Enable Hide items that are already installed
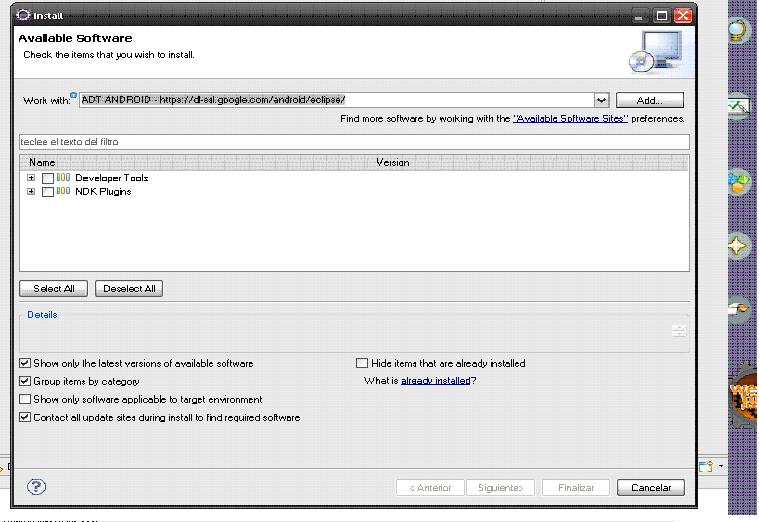Screen dimensions: 759x522 [362, 363]
